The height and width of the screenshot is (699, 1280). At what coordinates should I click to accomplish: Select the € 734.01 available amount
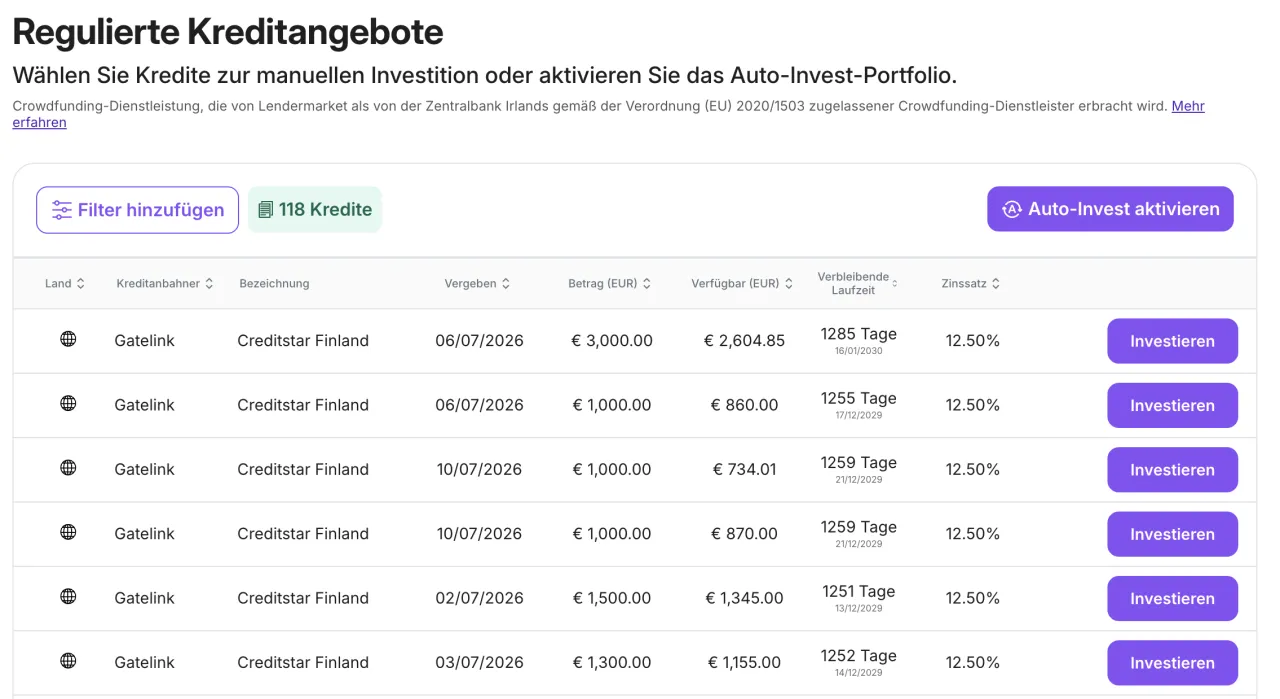tap(744, 469)
